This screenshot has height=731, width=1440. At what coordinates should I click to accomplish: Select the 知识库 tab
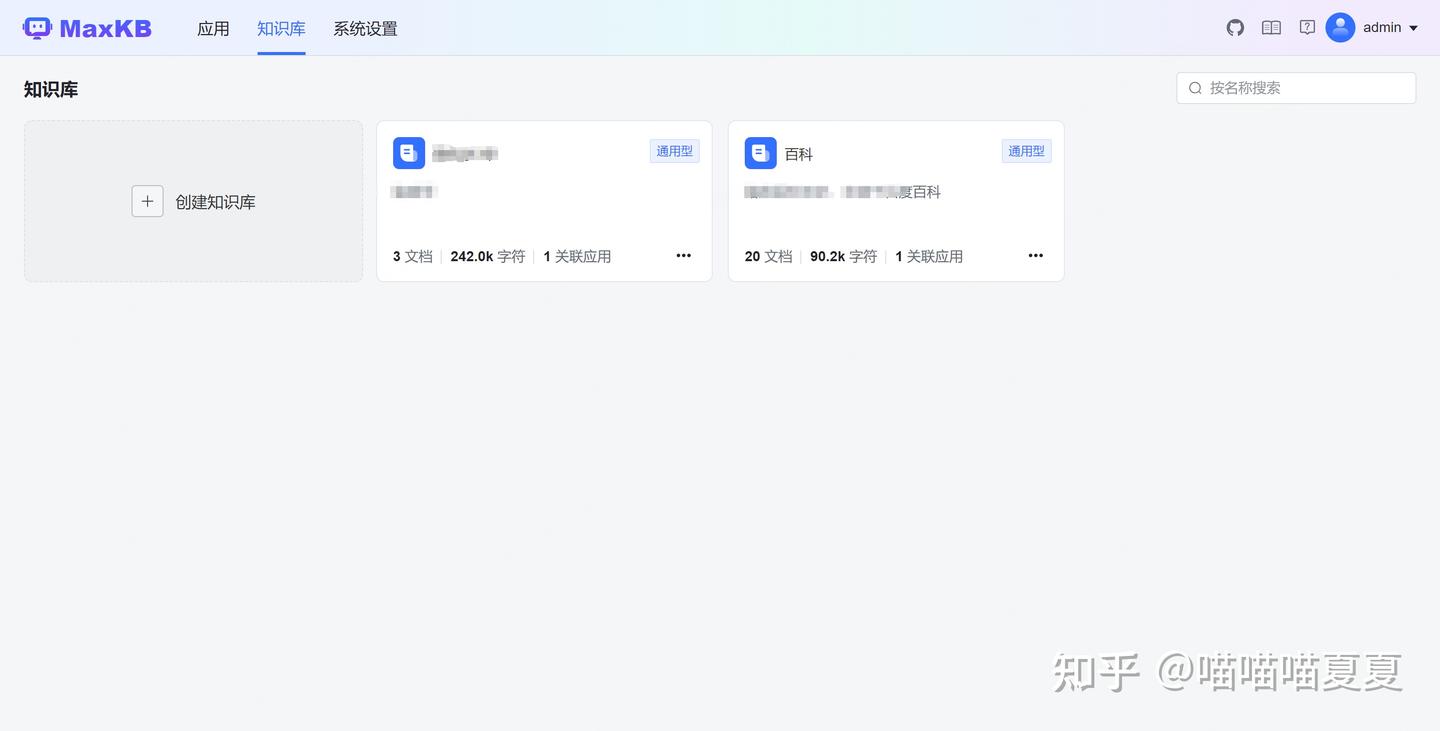280,29
